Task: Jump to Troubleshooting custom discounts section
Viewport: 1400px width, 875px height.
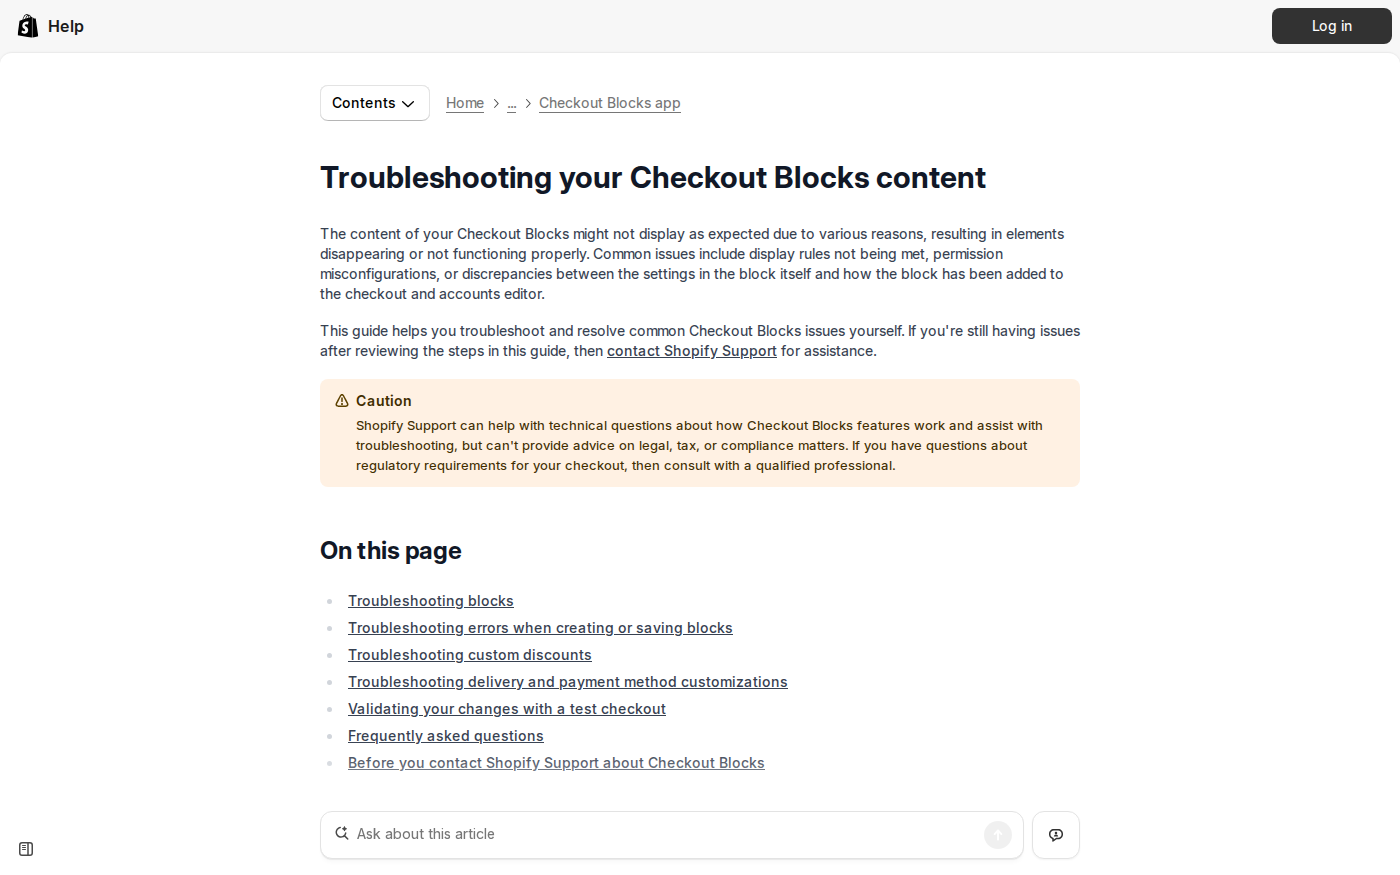Action: 469,655
